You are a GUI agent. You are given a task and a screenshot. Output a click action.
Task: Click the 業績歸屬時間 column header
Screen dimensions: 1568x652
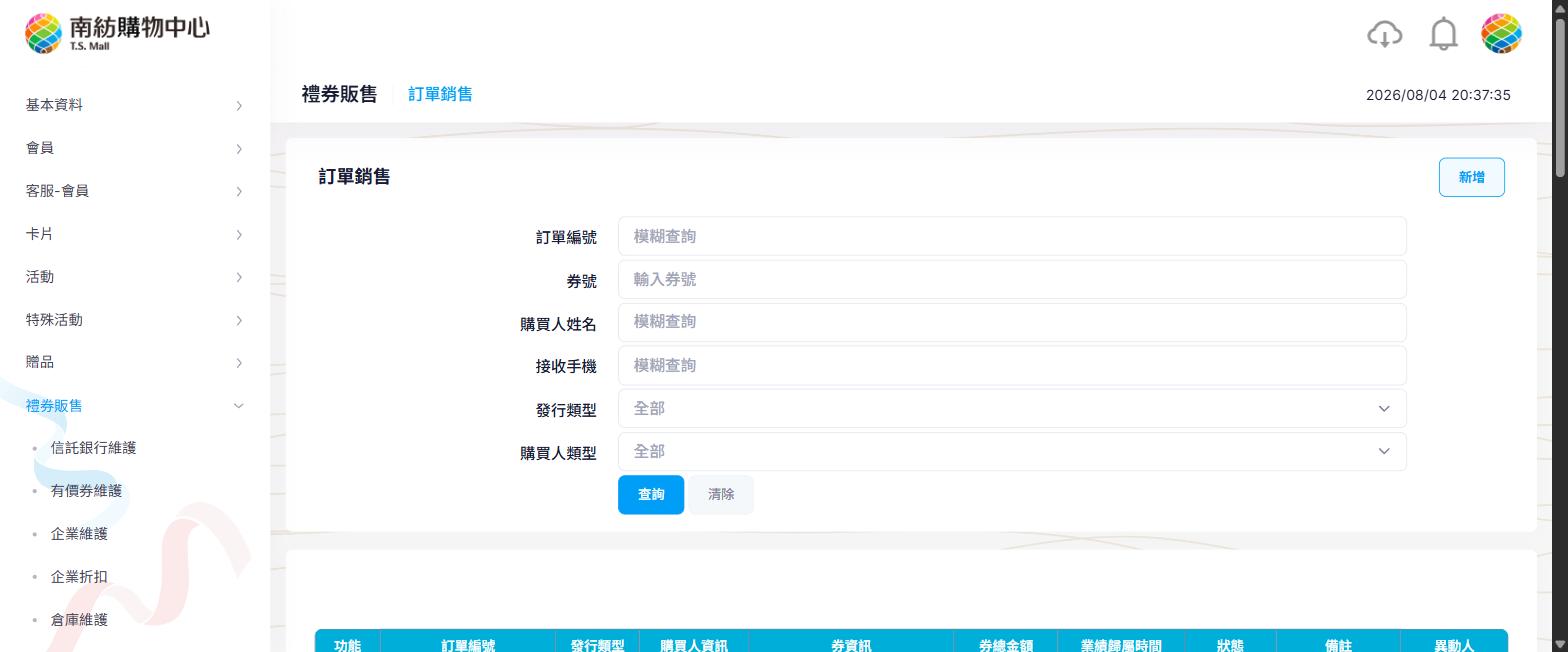(1121, 643)
